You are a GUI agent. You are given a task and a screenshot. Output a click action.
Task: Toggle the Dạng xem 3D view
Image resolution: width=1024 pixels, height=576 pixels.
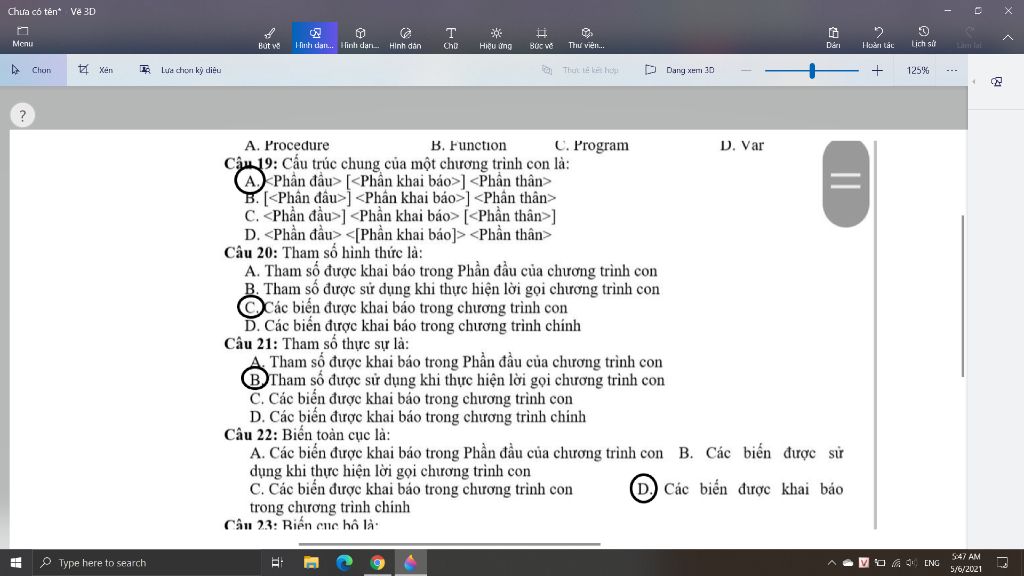[680, 70]
